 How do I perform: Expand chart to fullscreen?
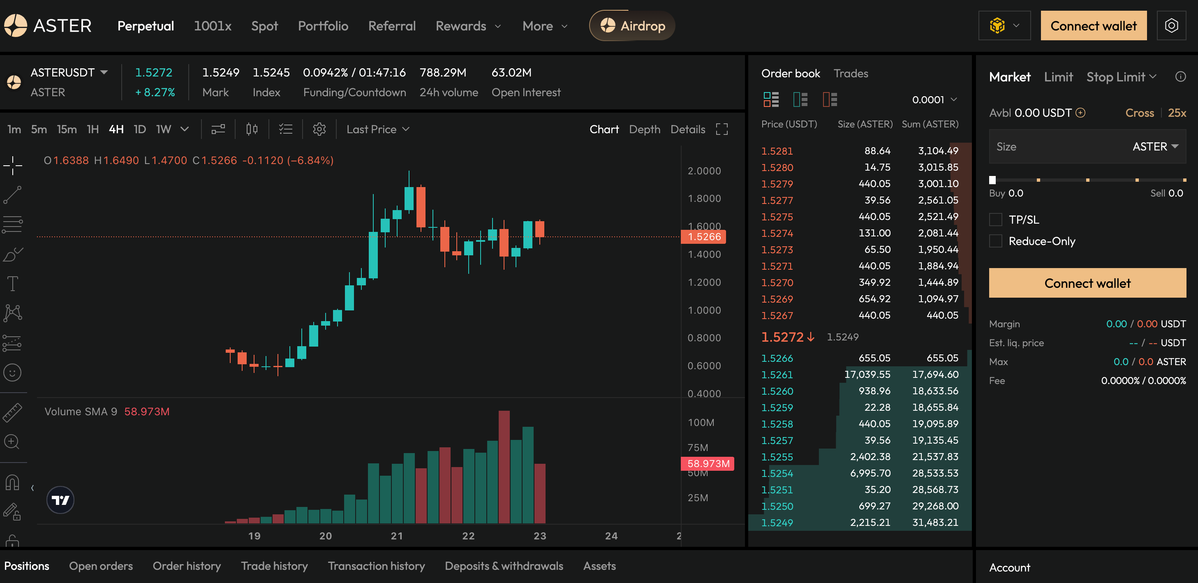tap(722, 129)
